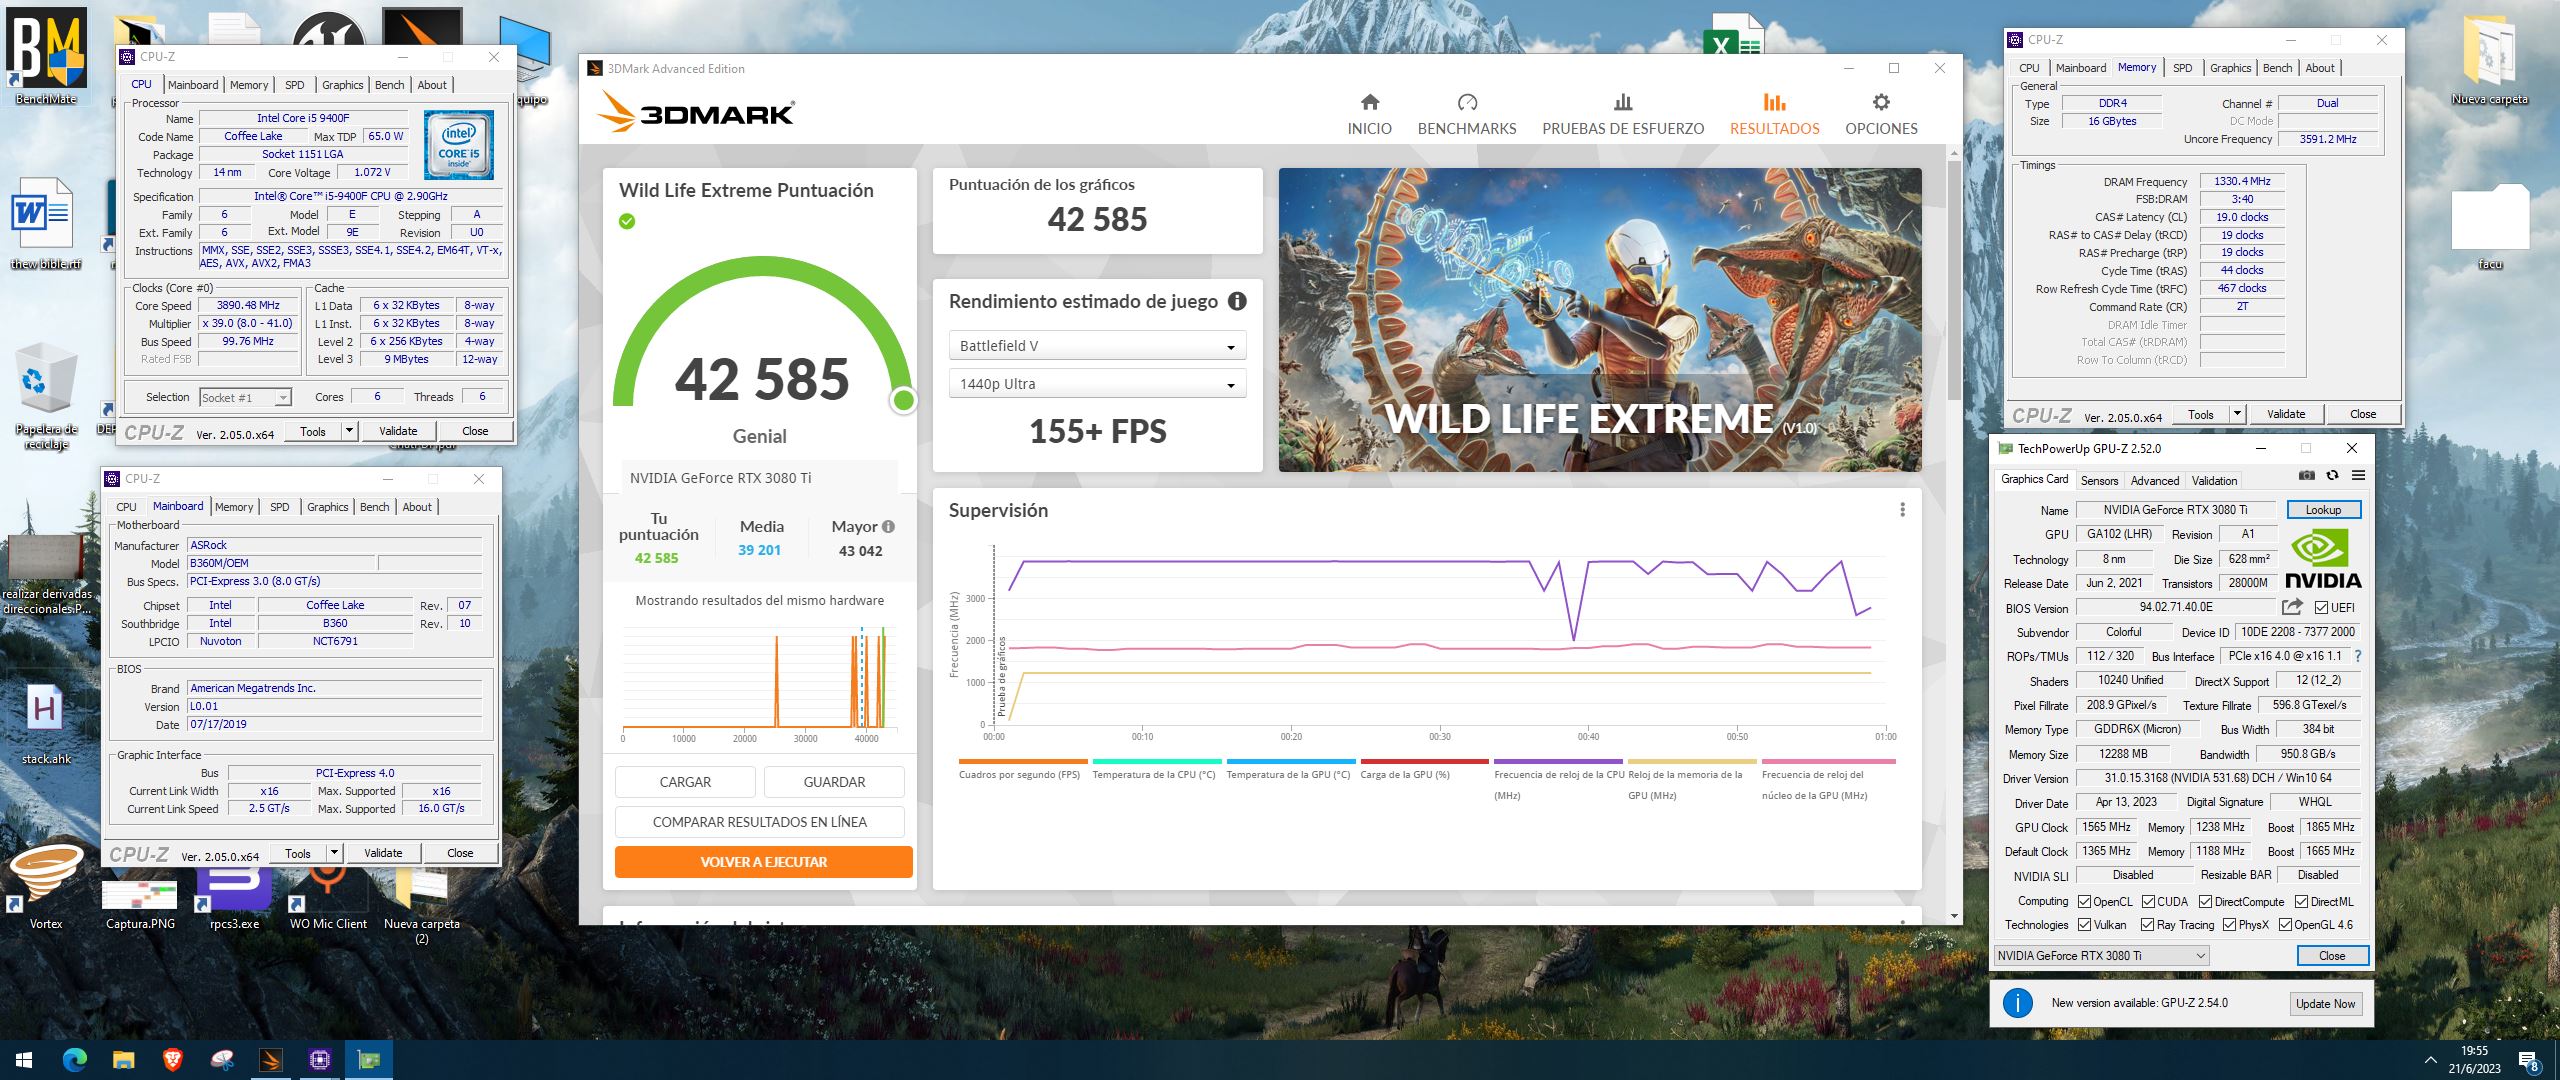Toggle the DirectCompute checkbox in GPU-Z
Viewport: 2560px width, 1080px height.
tap(2205, 901)
